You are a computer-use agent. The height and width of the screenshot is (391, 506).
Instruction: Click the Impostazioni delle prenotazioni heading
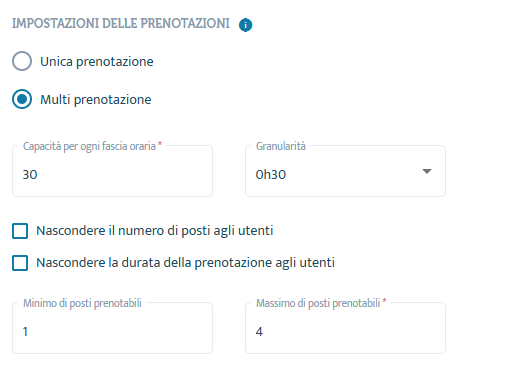(121, 24)
